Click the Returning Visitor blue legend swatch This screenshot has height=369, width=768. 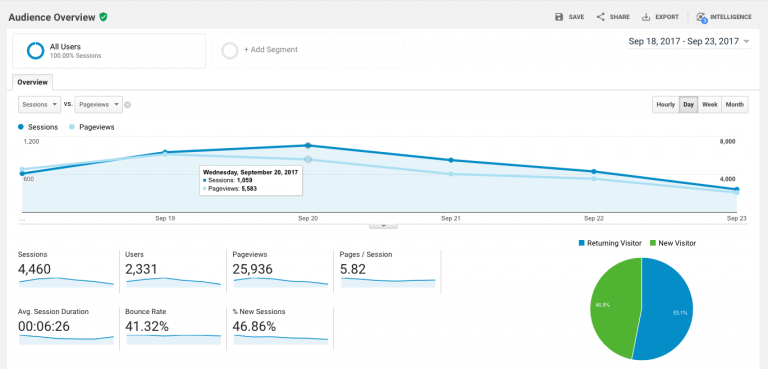[x=582, y=243]
